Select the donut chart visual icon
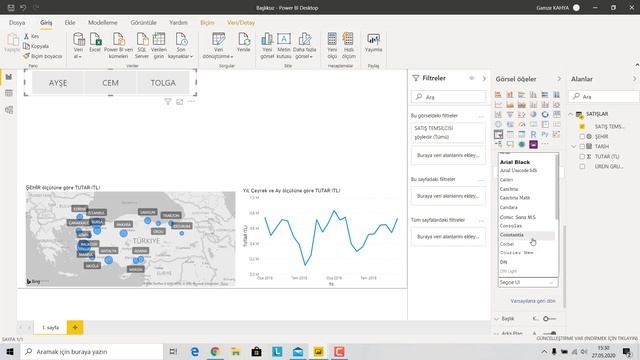The width and height of the screenshot is (640, 360). coord(545,114)
